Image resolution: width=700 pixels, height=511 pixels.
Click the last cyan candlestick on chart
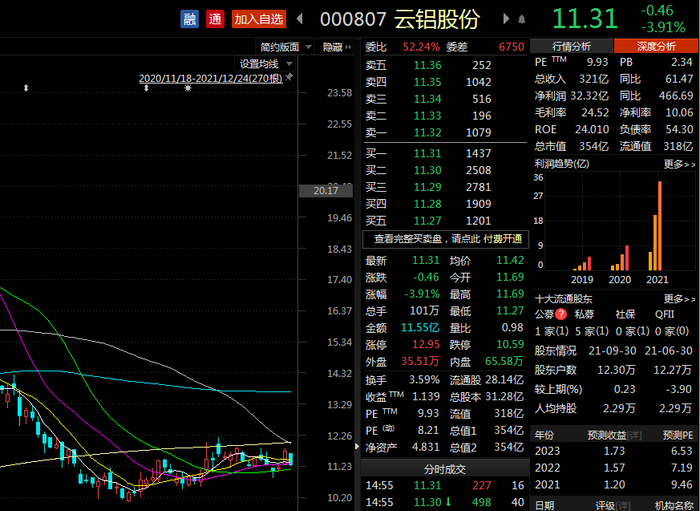291,459
